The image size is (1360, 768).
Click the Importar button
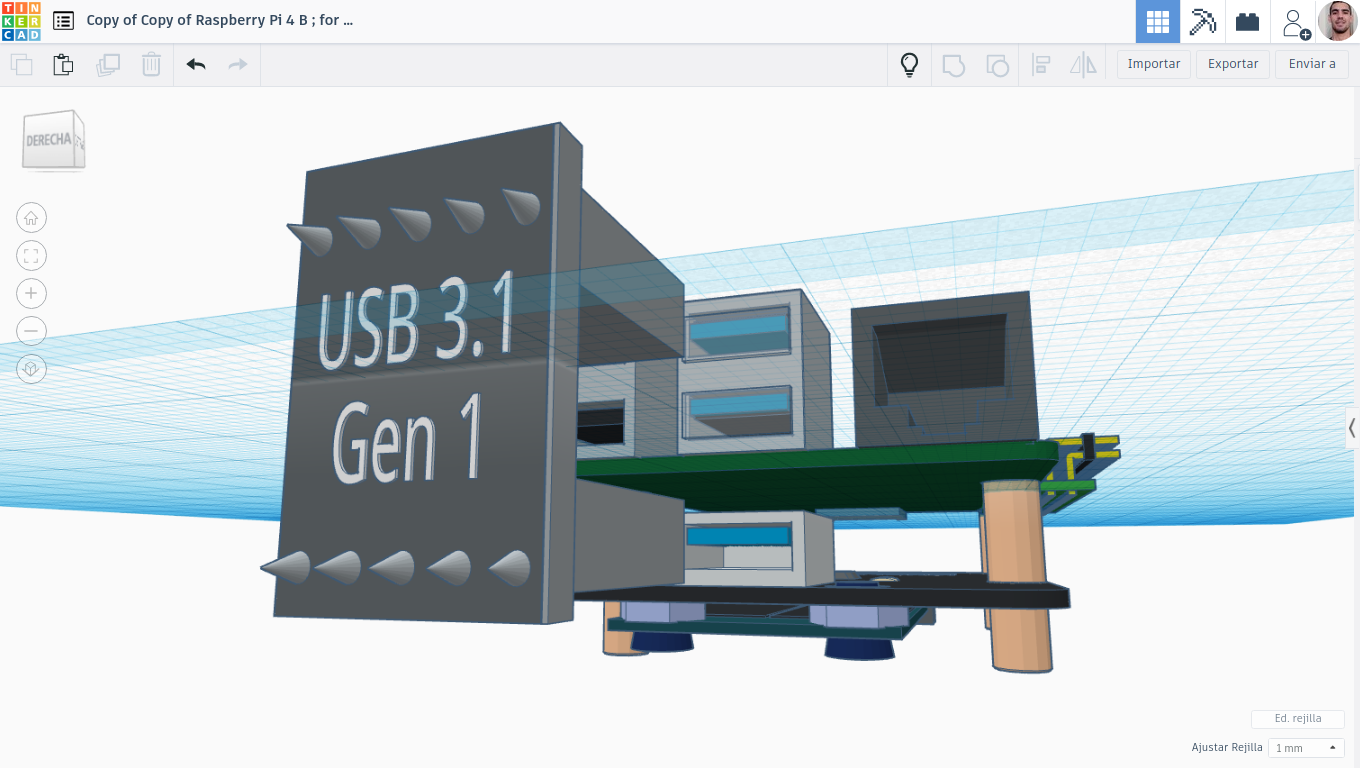click(1154, 64)
